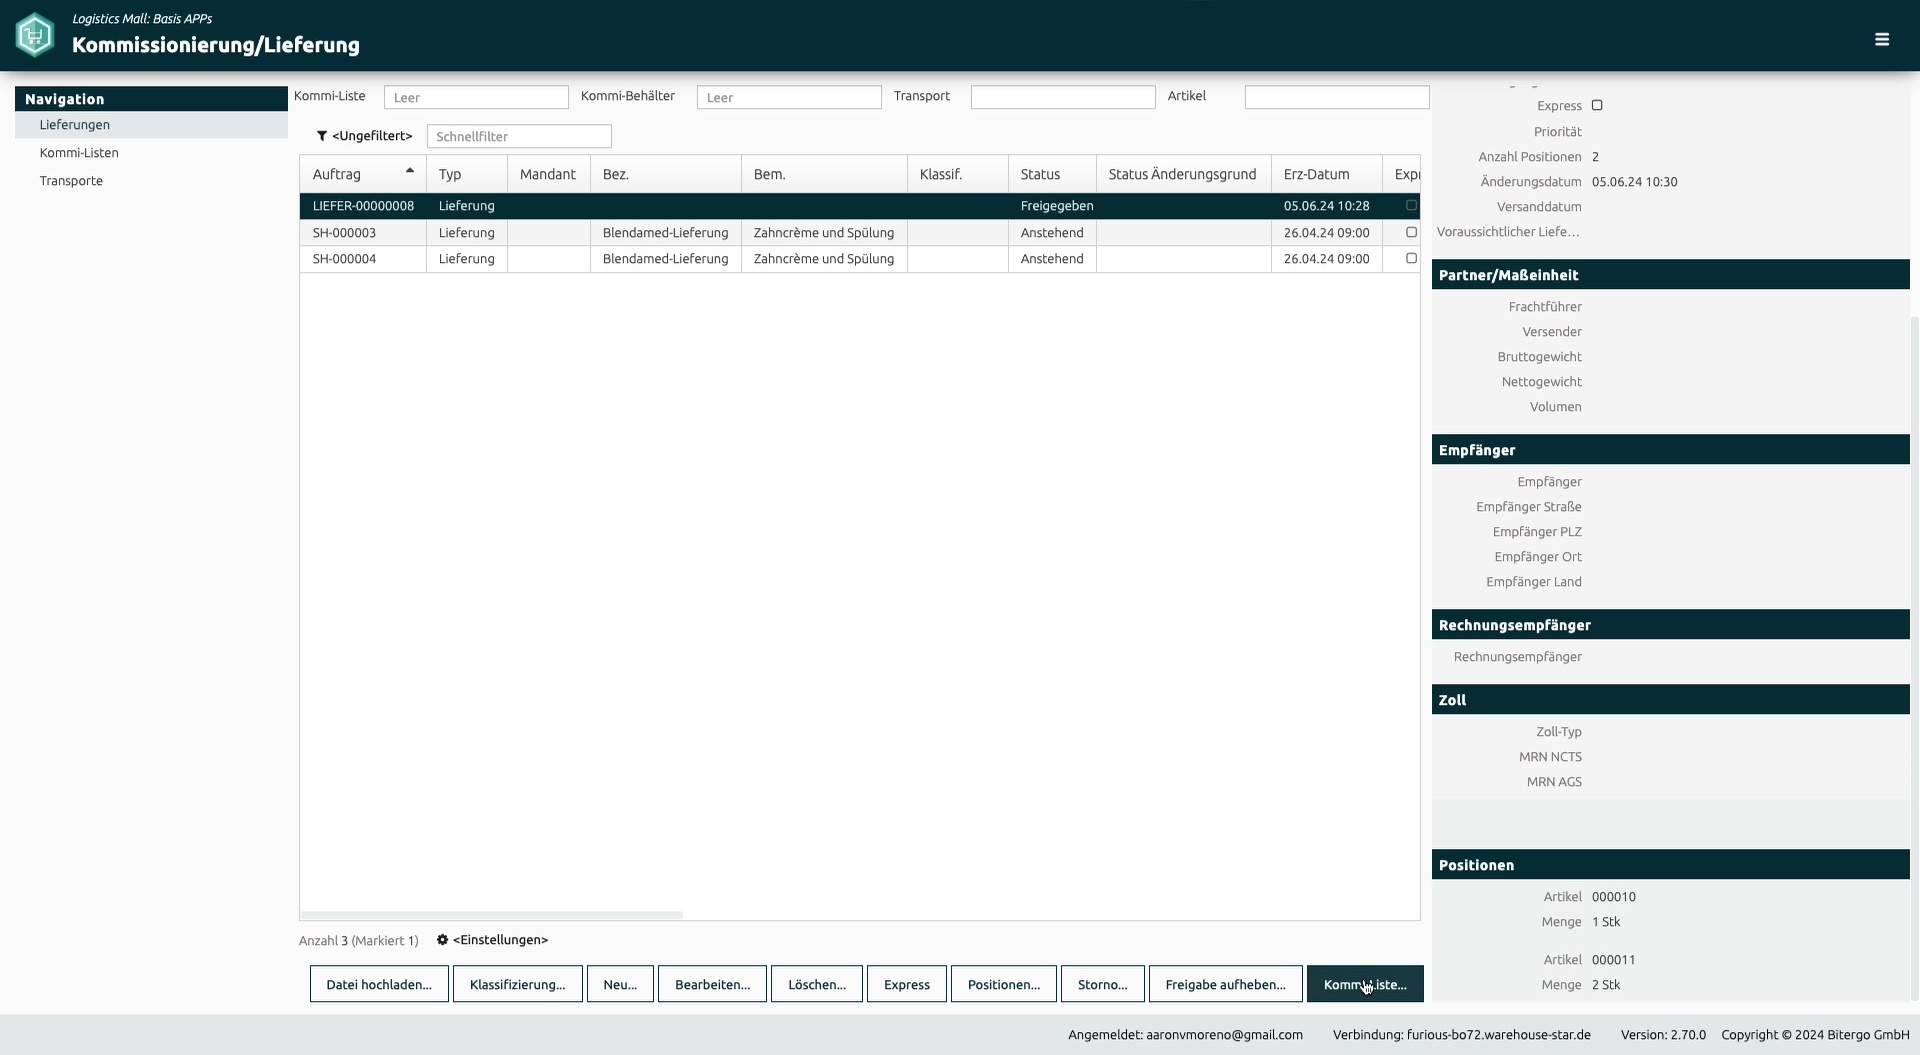
Task: Open Einstellungen gear settings
Action: tap(442, 940)
